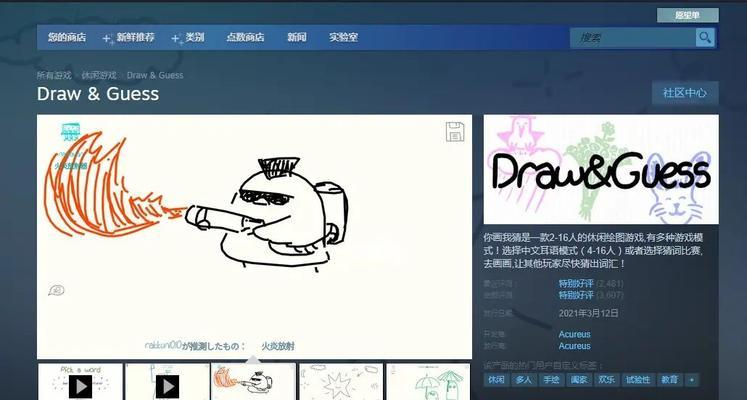The image size is (747, 400).
Task: Click into the 搜索 search field
Action: 633,38
